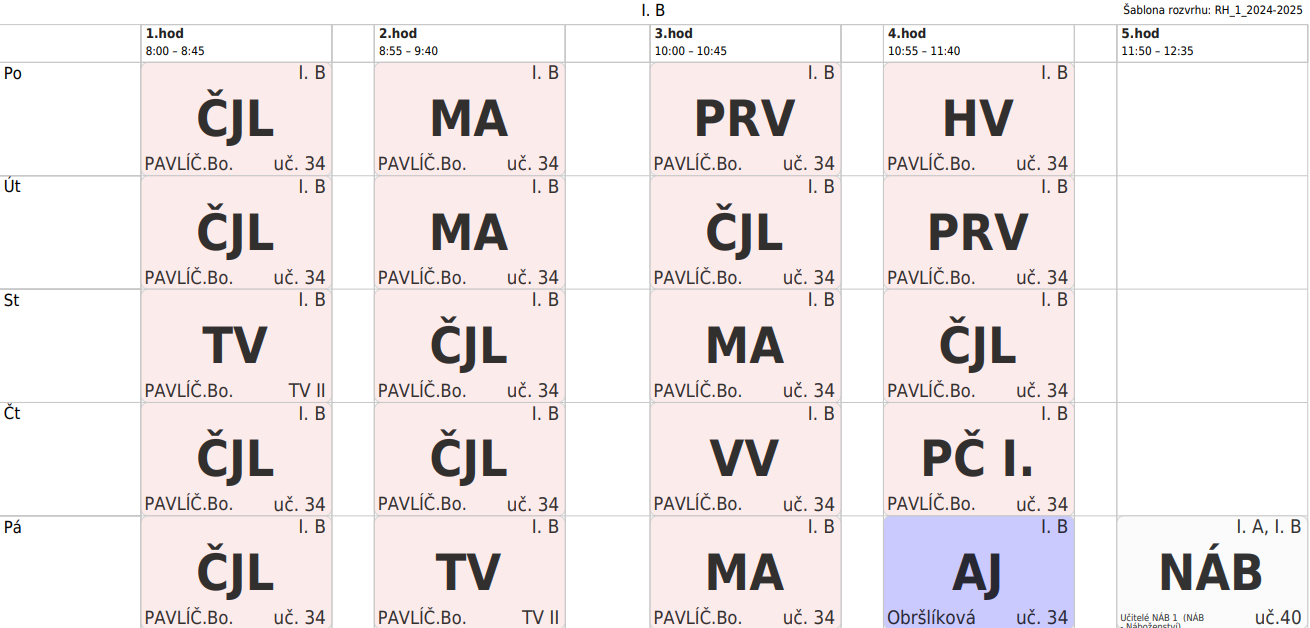
Task: Select Monday third-hour PRV lesson
Action: [745, 119]
